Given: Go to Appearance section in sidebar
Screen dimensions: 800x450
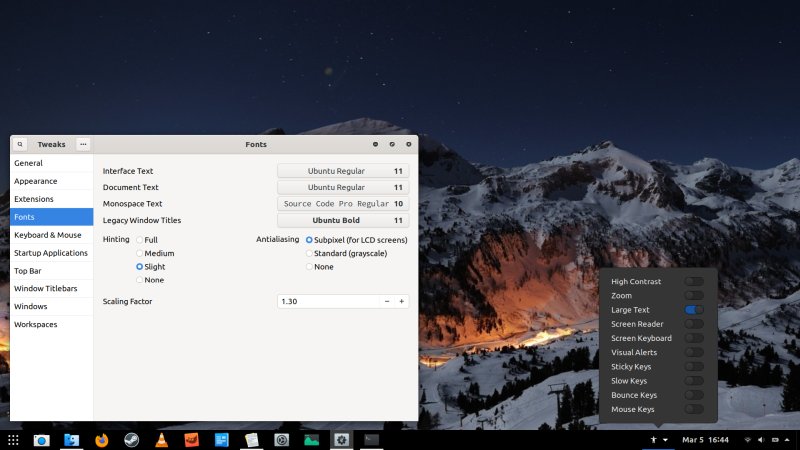Looking at the screenshot, I should [x=36, y=181].
